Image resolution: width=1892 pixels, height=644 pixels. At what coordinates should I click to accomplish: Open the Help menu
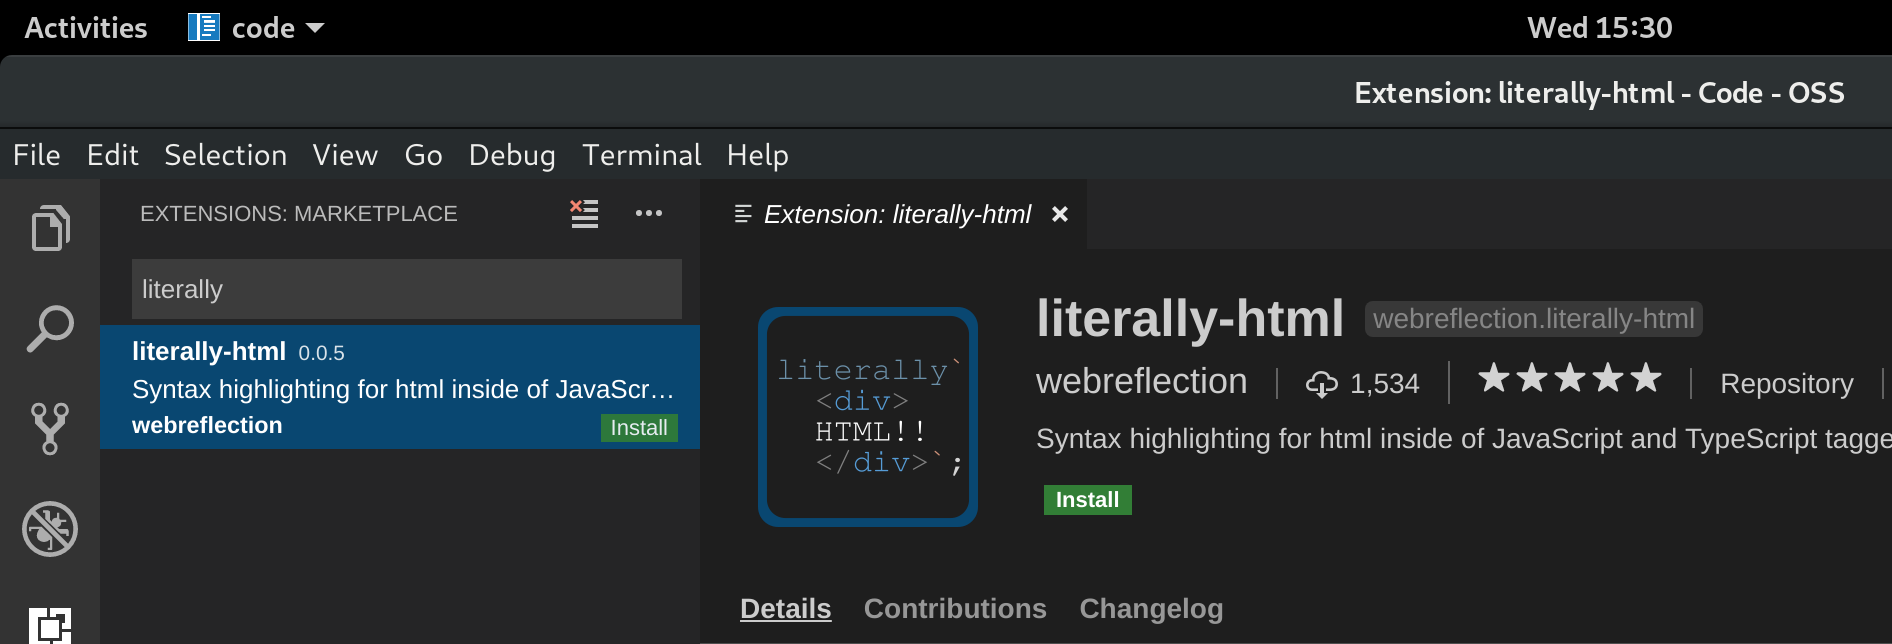tap(758, 155)
